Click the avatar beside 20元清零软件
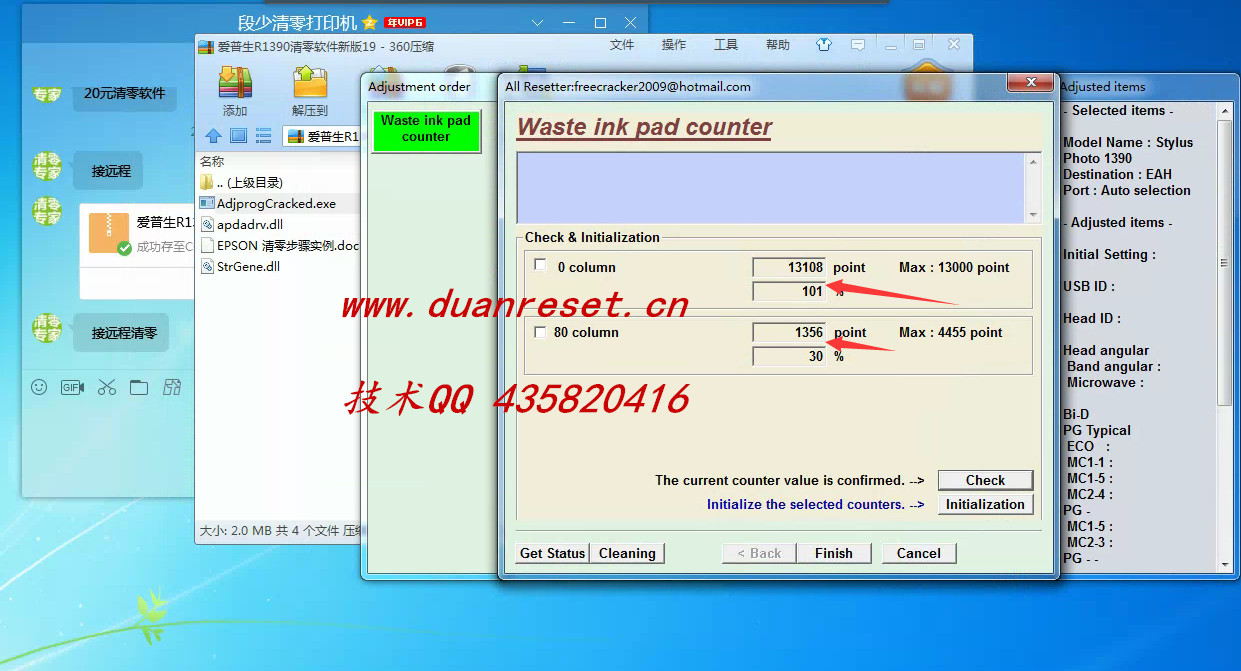 [x=47, y=94]
